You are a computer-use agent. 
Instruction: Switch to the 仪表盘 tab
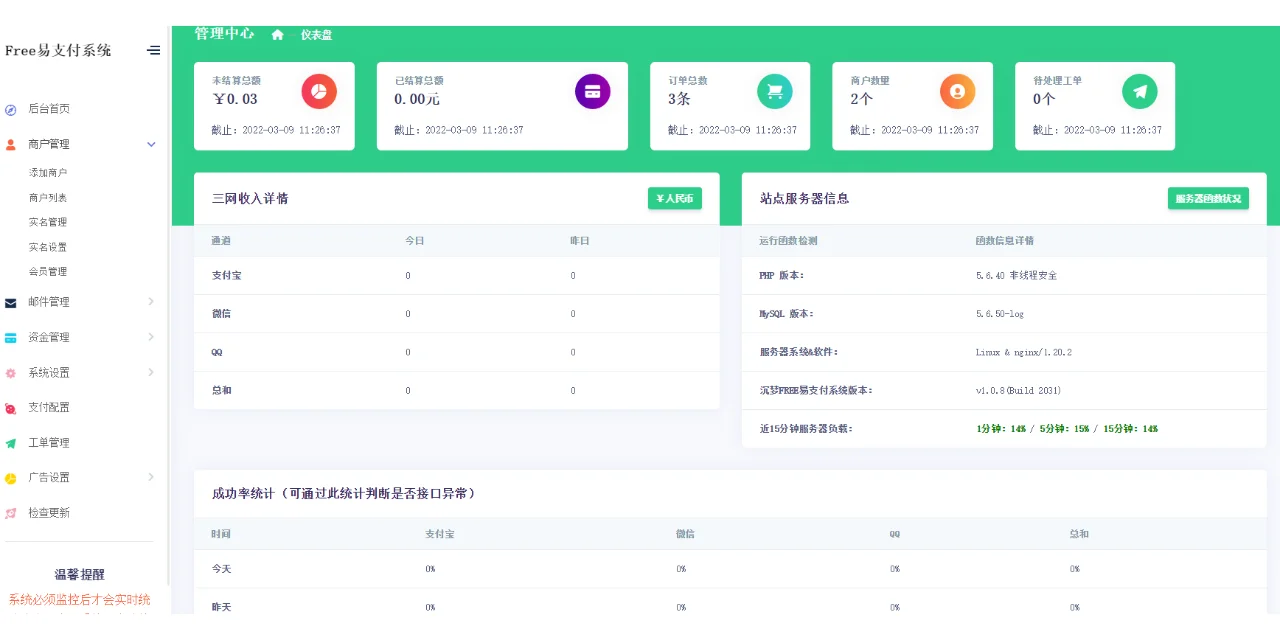click(316, 34)
